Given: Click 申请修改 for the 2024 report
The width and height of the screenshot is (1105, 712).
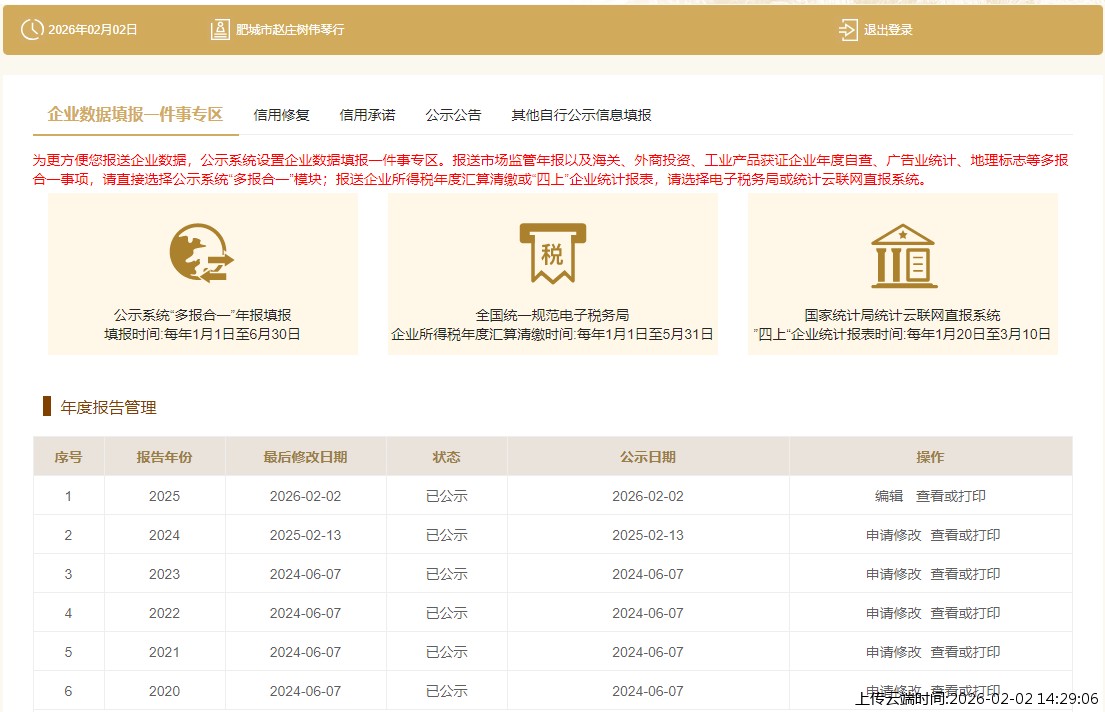Looking at the screenshot, I should point(894,535).
